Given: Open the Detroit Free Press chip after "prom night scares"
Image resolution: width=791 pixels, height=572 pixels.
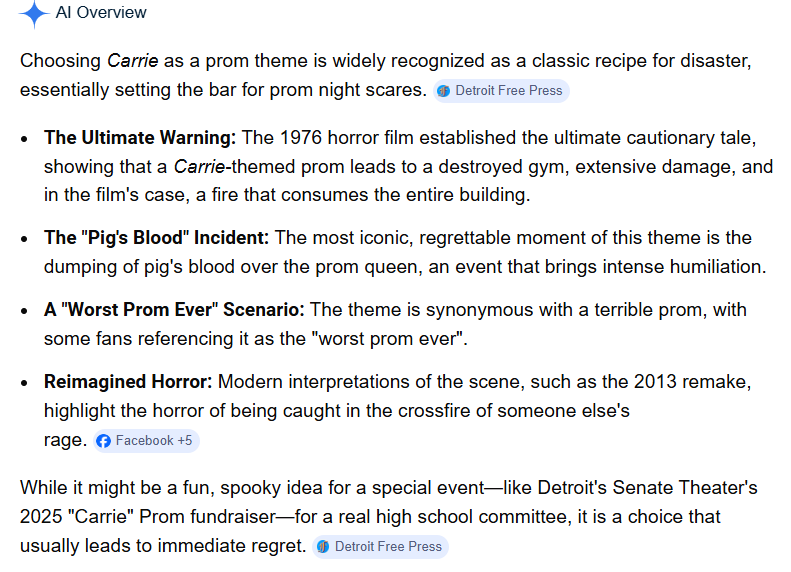Looking at the screenshot, I should point(501,91).
